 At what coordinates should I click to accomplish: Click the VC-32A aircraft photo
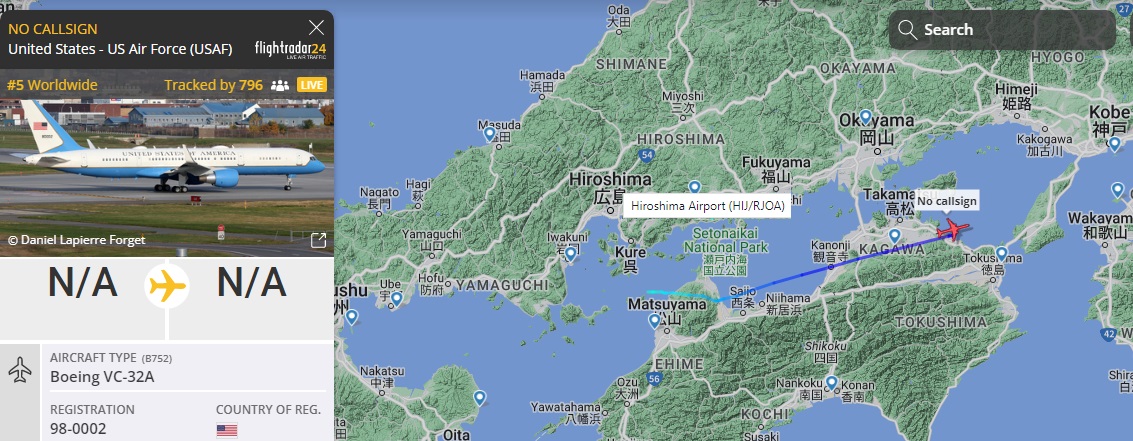tap(167, 178)
